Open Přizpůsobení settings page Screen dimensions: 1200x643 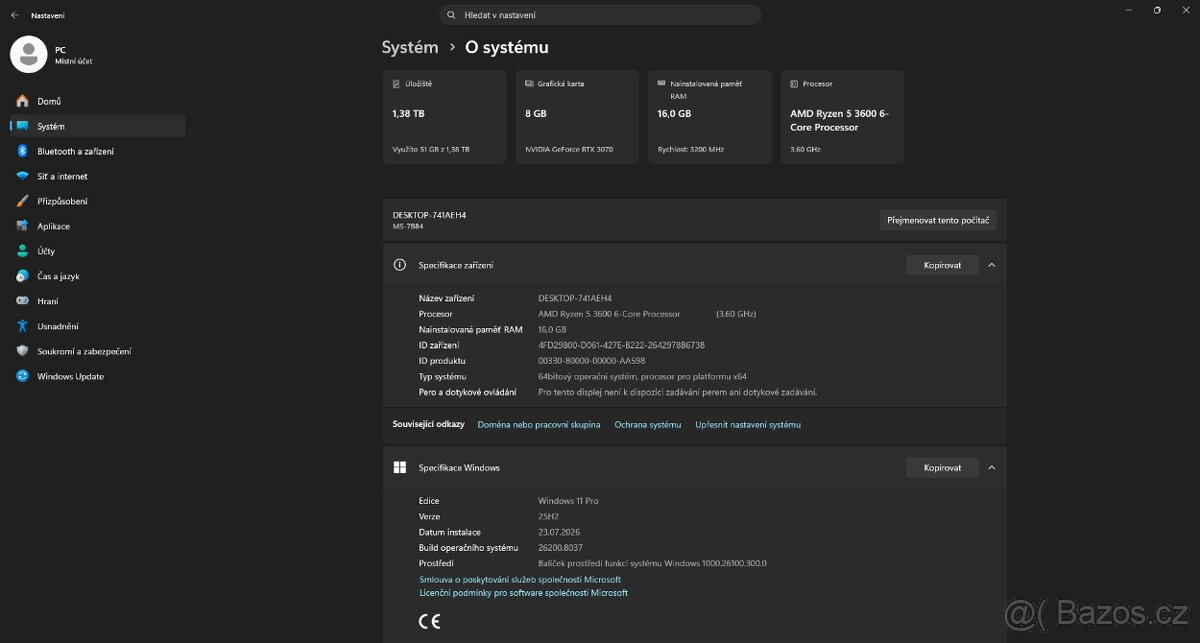[x=97, y=201]
